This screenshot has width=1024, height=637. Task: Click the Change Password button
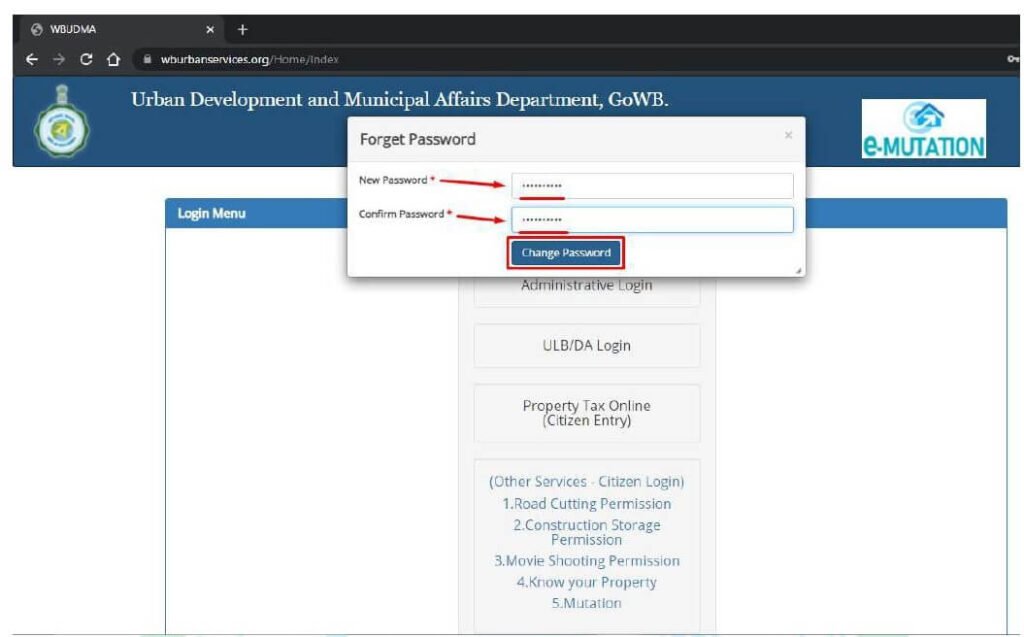pyautogui.click(x=566, y=253)
